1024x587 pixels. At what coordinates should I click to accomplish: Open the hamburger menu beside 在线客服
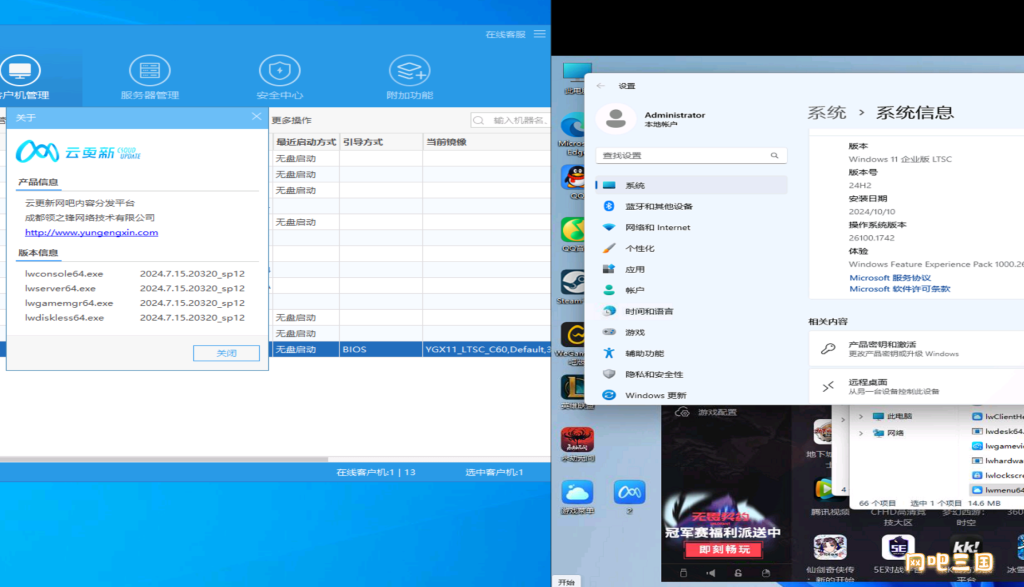pos(539,34)
